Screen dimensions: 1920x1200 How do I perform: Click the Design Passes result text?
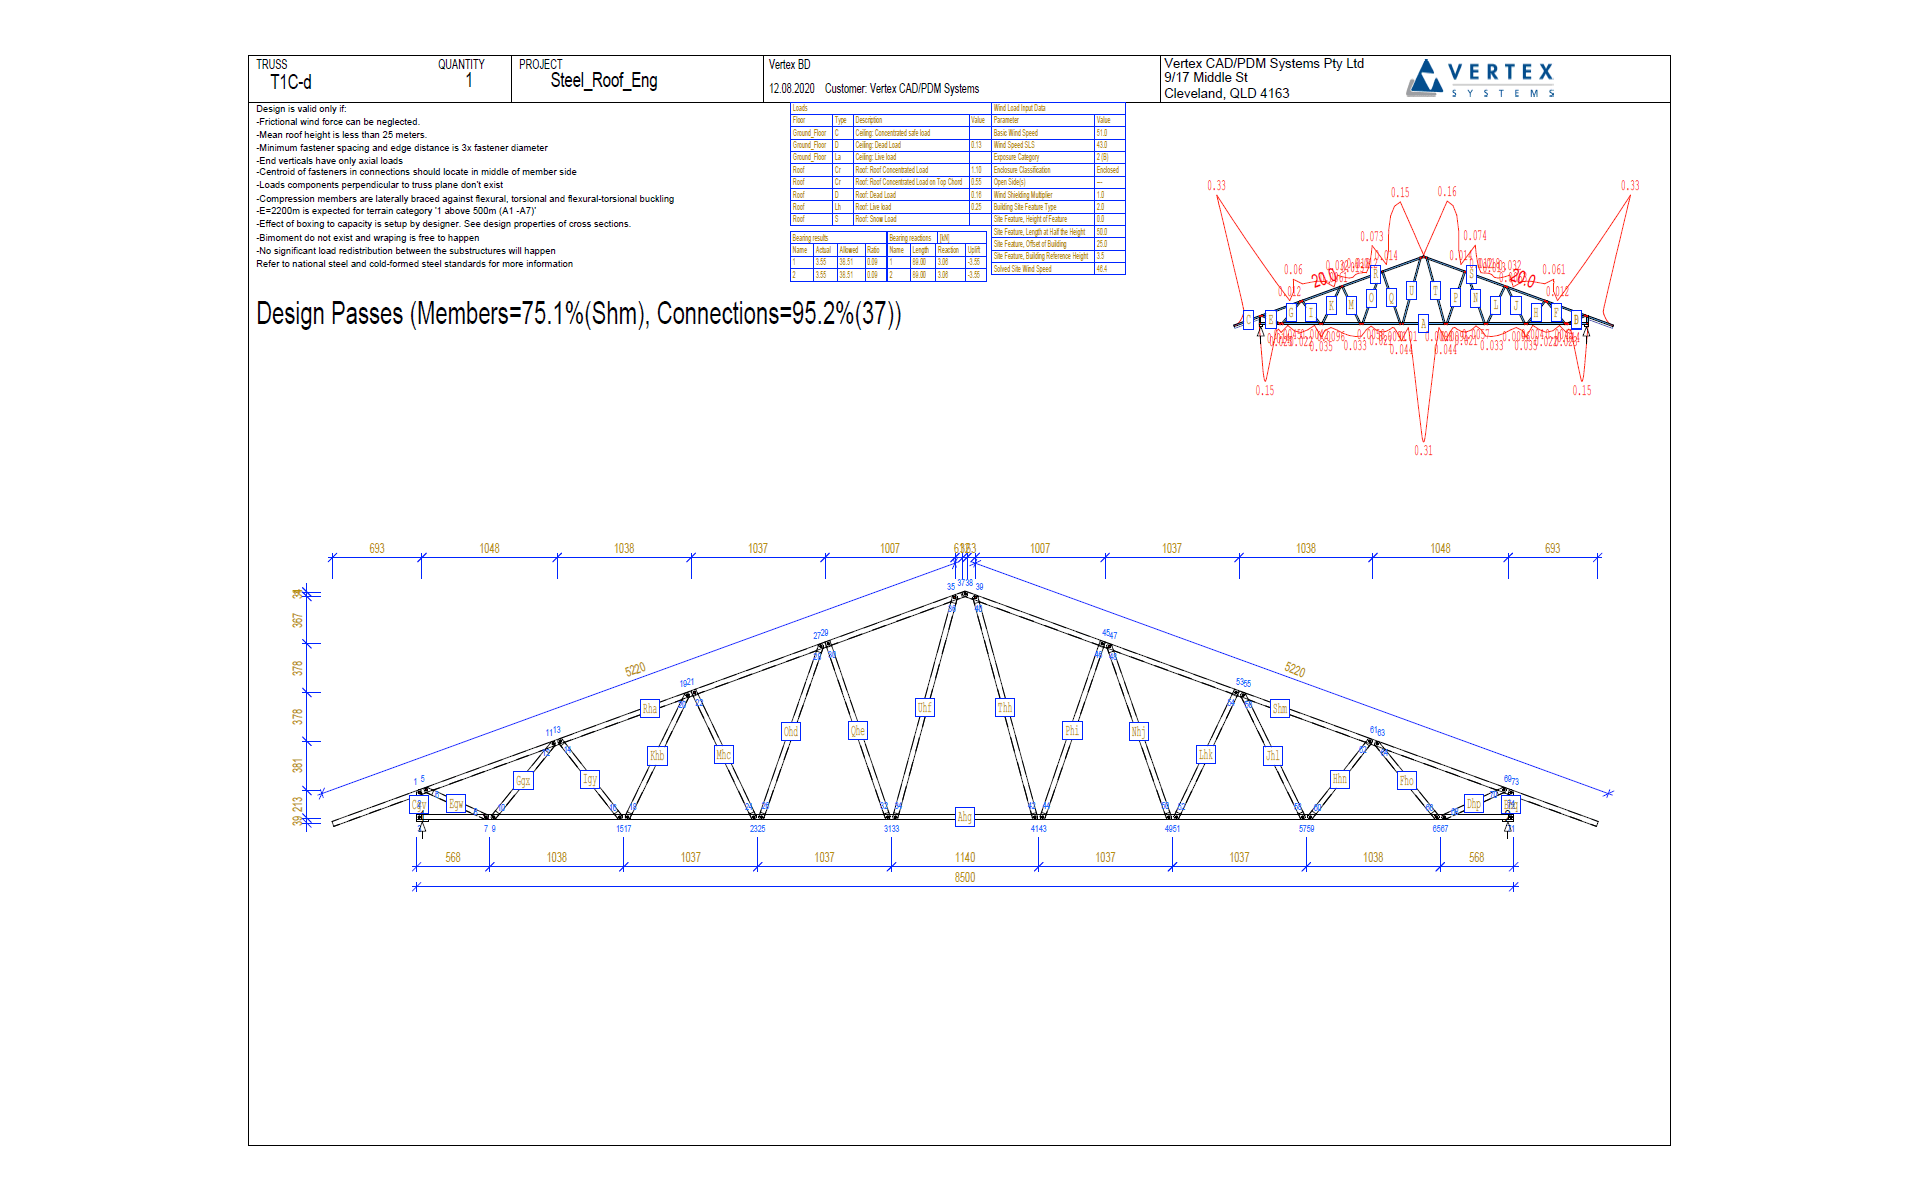tap(578, 314)
